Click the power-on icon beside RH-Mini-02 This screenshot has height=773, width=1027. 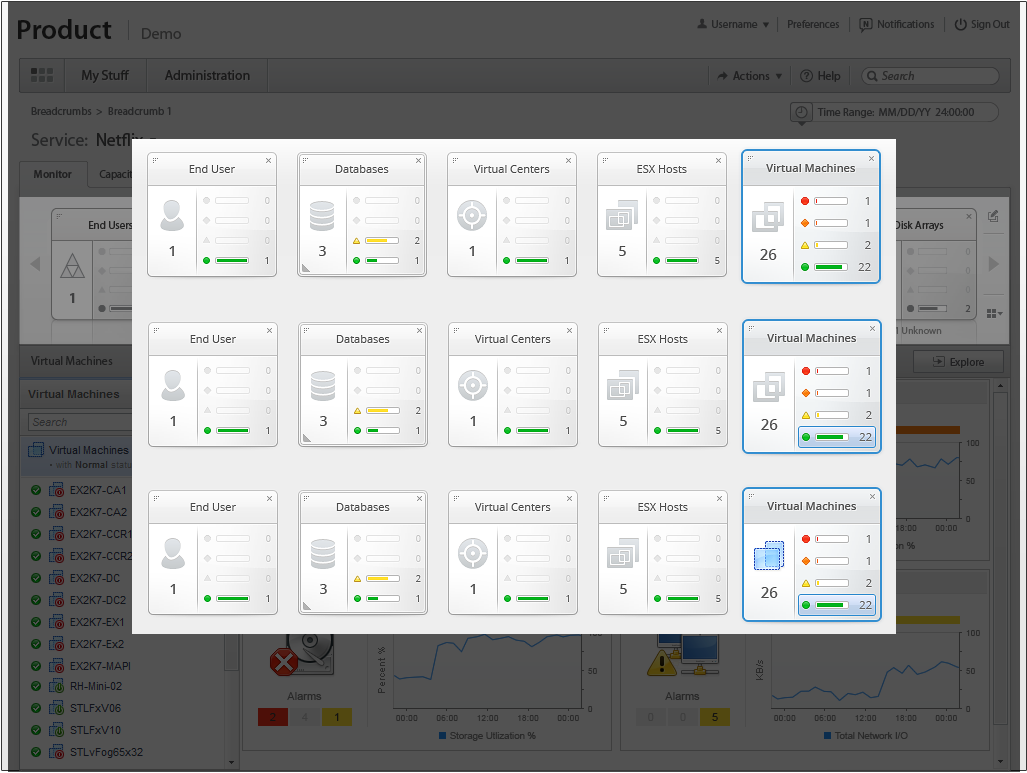(x=57, y=687)
